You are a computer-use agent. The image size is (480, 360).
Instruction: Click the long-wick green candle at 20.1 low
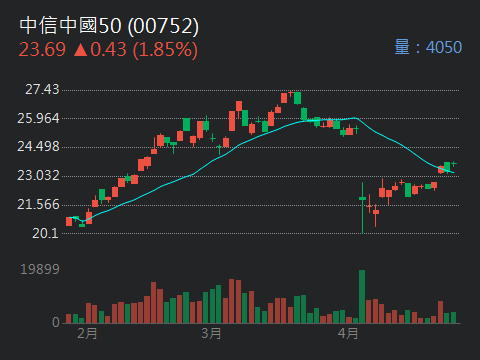362,208
